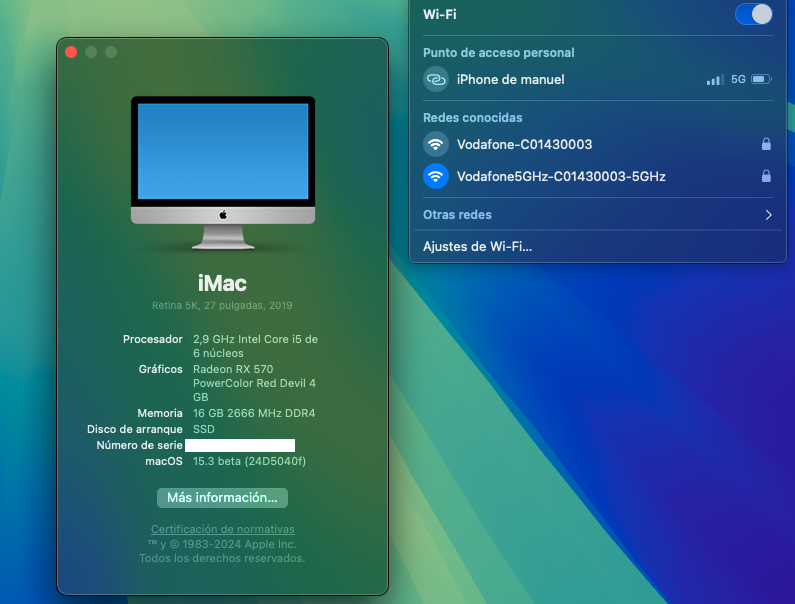Click the Retina 5K, 27 pulgadas, 2019 text

tap(222, 305)
